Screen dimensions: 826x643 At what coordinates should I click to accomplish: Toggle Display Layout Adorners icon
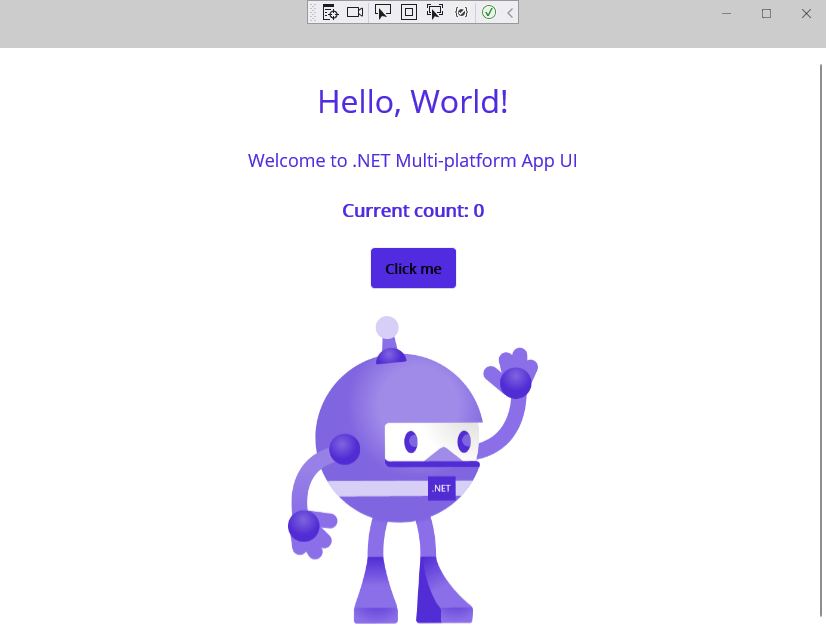[408, 13]
